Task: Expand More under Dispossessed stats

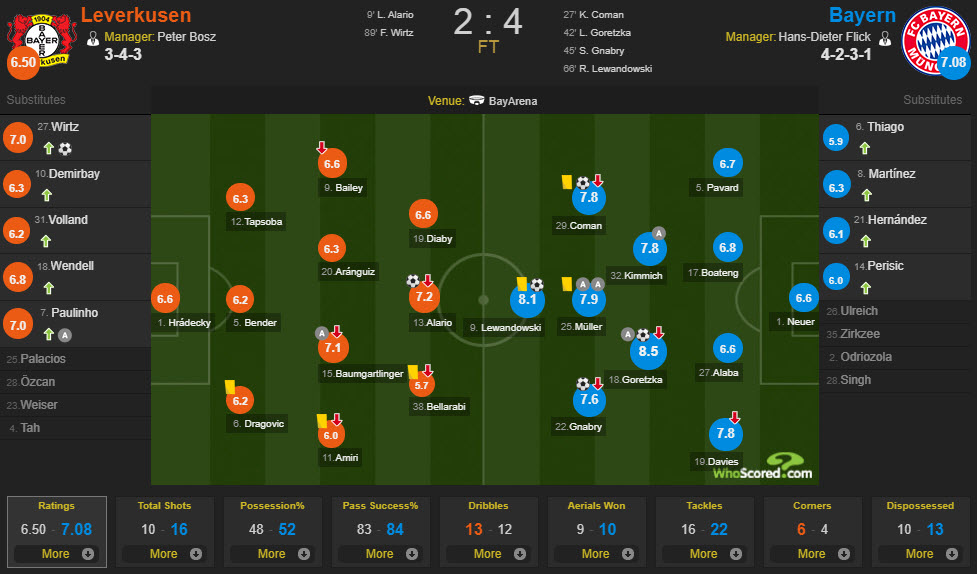Action: pos(920,553)
